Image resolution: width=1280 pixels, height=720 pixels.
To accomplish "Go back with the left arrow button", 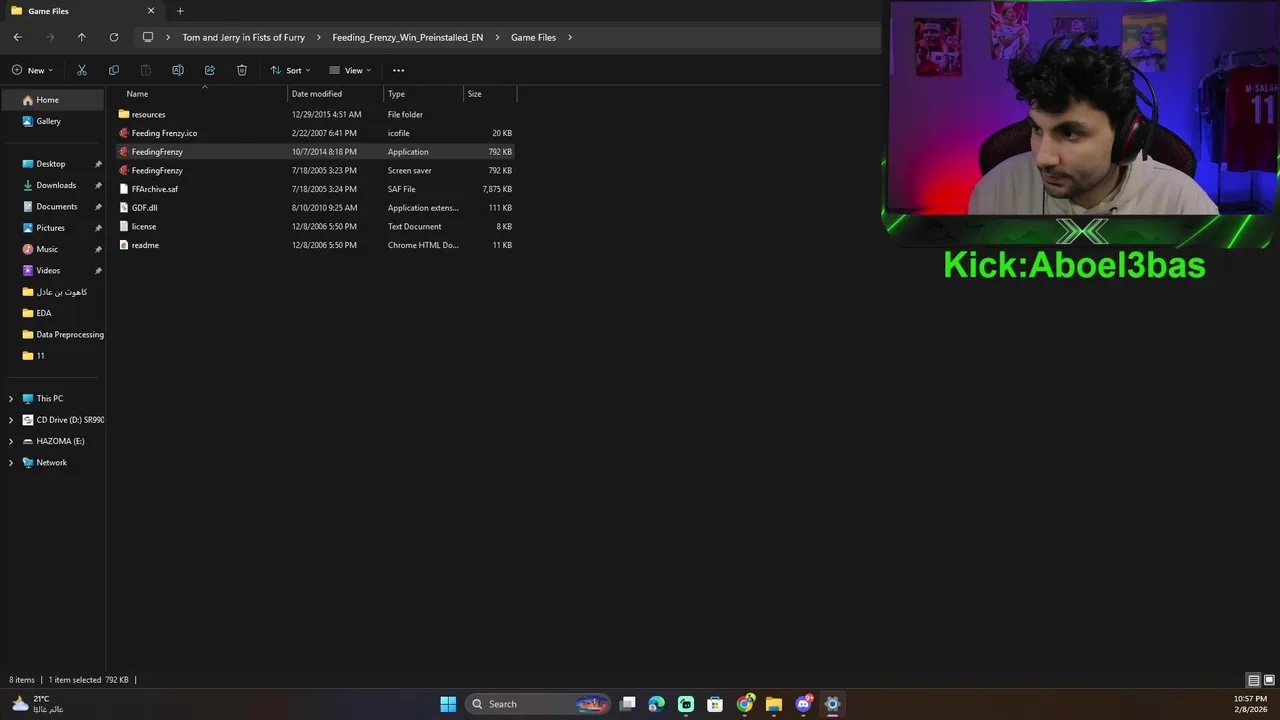I will pyautogui.click(x=18, y=37).
